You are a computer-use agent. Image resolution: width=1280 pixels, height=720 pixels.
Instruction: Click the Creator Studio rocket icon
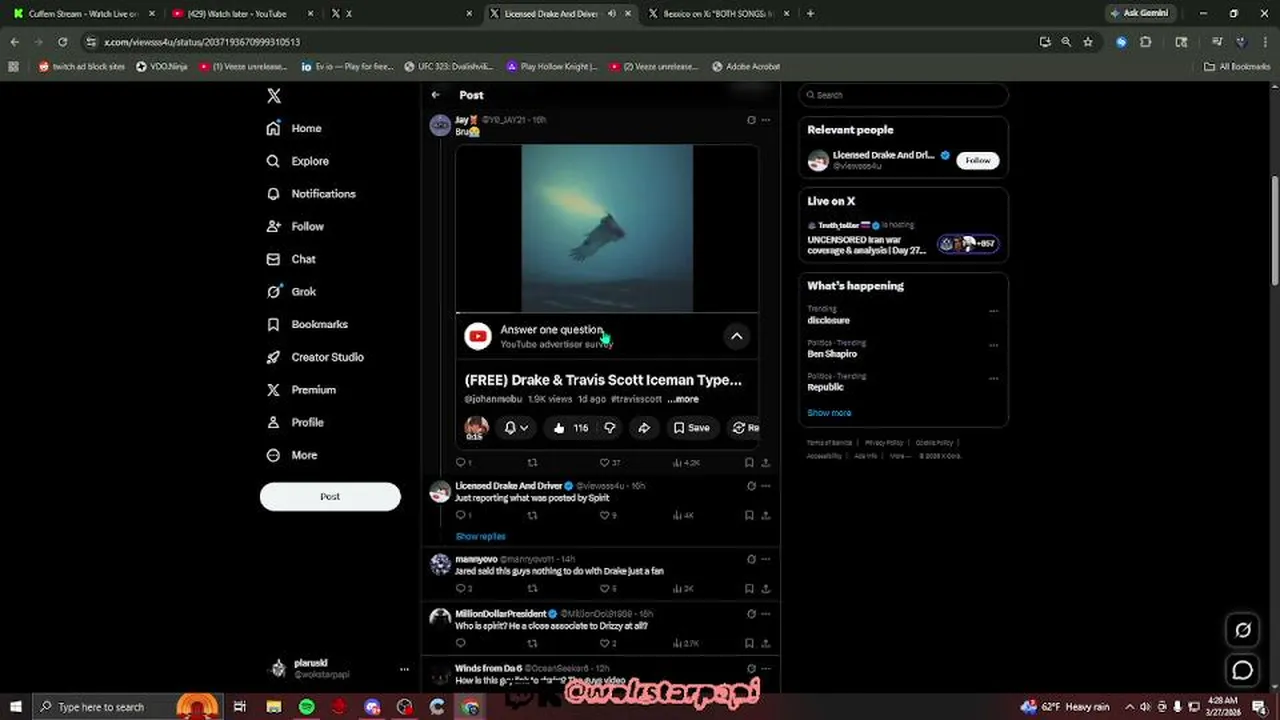click(x=273, y=357)
